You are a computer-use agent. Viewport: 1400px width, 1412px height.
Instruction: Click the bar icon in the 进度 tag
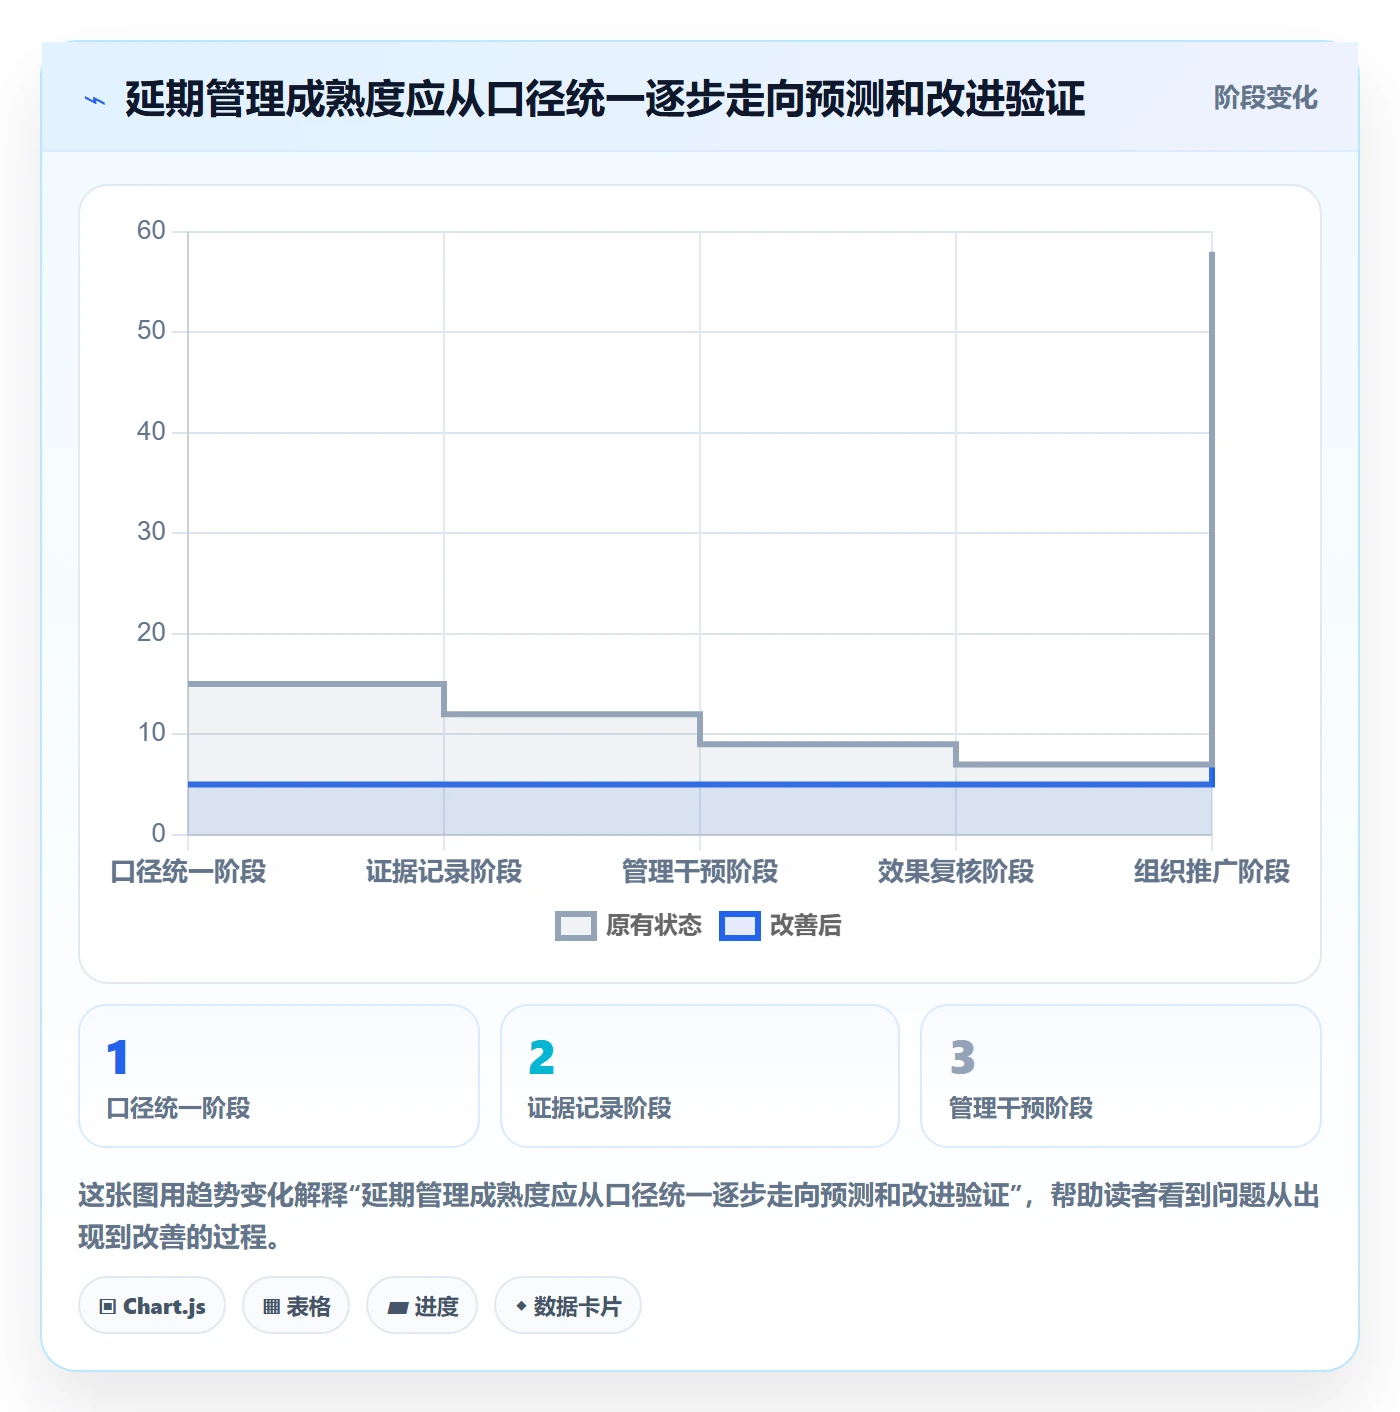[x=398, y=1307]
